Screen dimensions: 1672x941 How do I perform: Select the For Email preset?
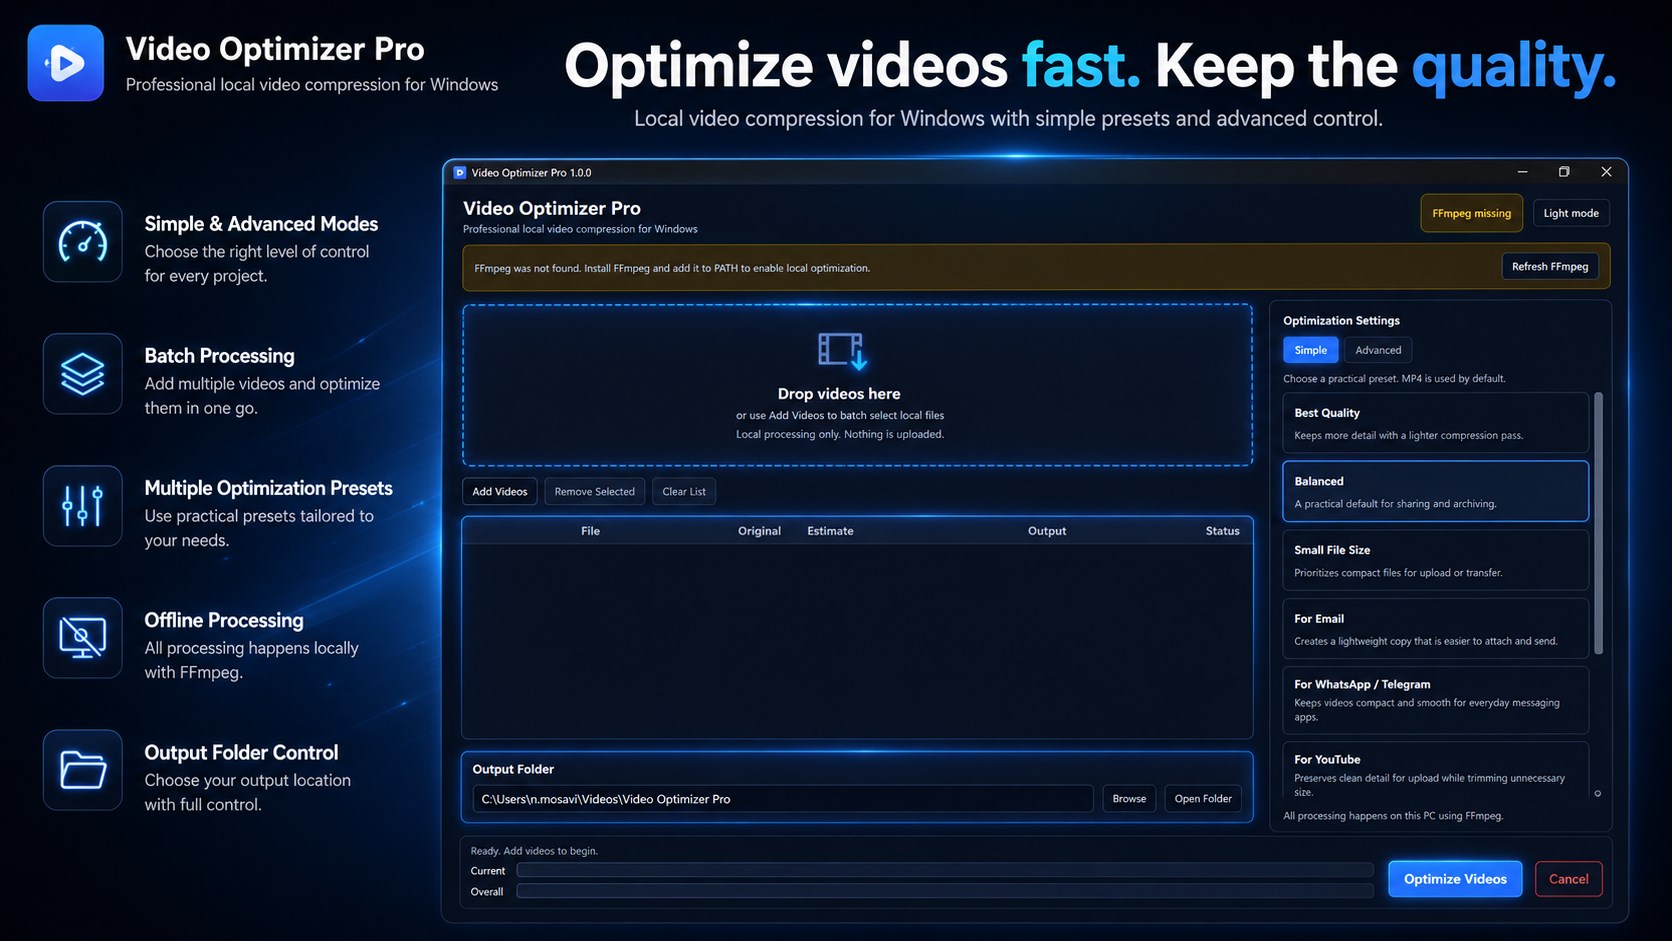point(1435,628)
